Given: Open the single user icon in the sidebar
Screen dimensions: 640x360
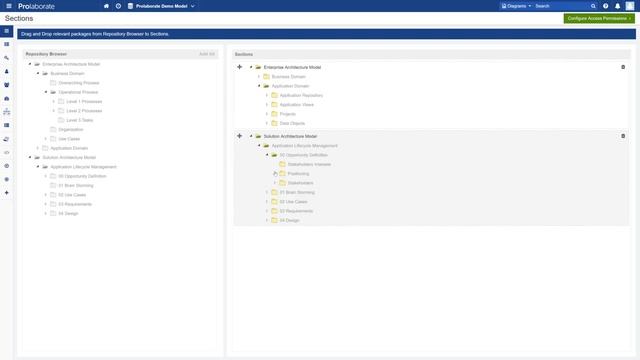Looking at the screenshot, I should point(7,71).
